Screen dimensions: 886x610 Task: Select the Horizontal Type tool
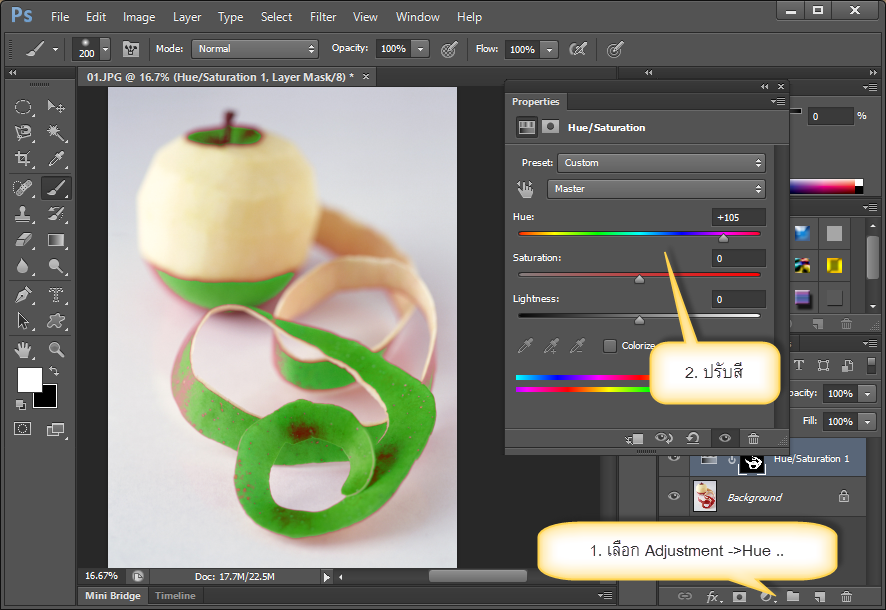pos(55,294)
